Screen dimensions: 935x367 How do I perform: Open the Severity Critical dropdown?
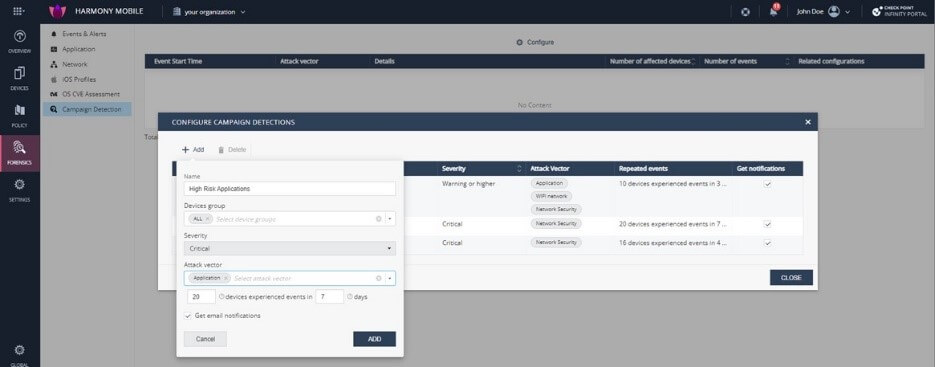290,248
